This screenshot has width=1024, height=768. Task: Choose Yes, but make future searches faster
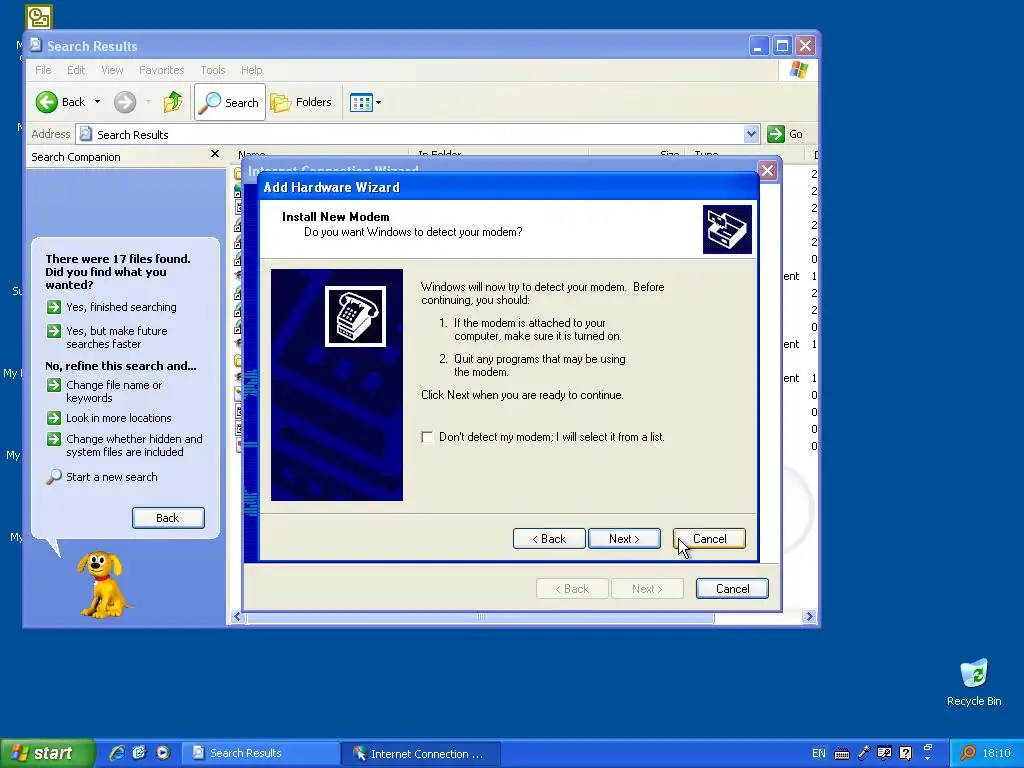pyautogui.click(x=108, y=338)
